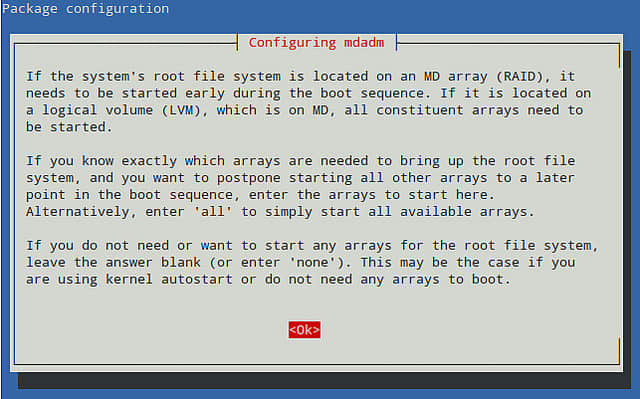Click the paragraph starting 'If you do not need'
Image resolution: width=640 pixels, height=399 pixels.
pyautogui.click(x=312, y=262)
